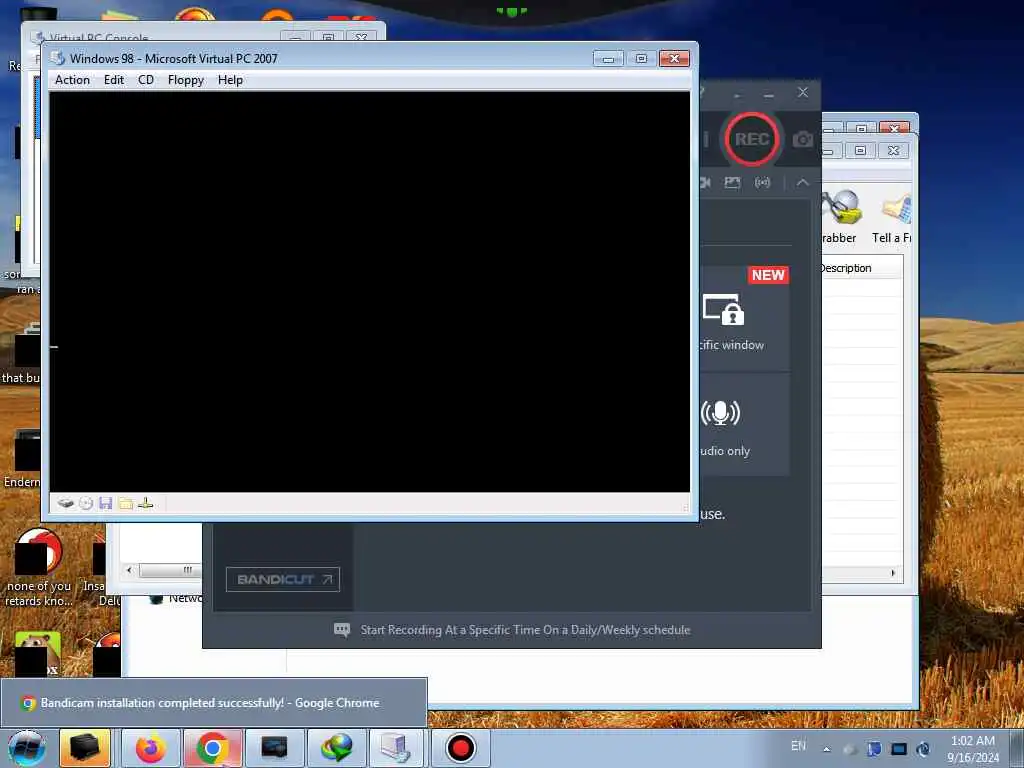
Task: Minimize the Bandicam window
Action: [x=769, y=95]
